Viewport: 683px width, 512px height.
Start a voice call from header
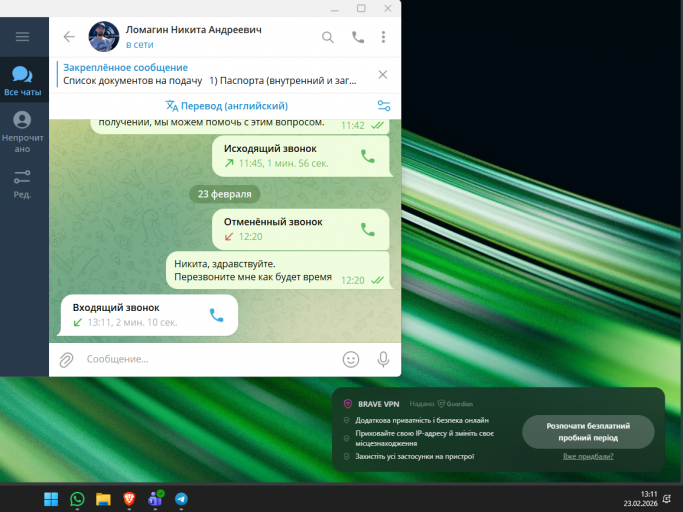[x=358, y=37]
